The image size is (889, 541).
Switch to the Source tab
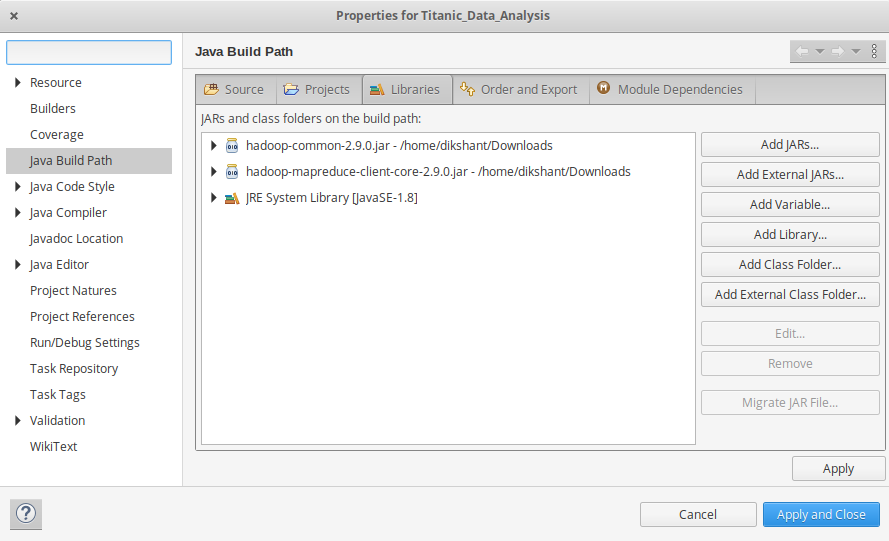236,90
